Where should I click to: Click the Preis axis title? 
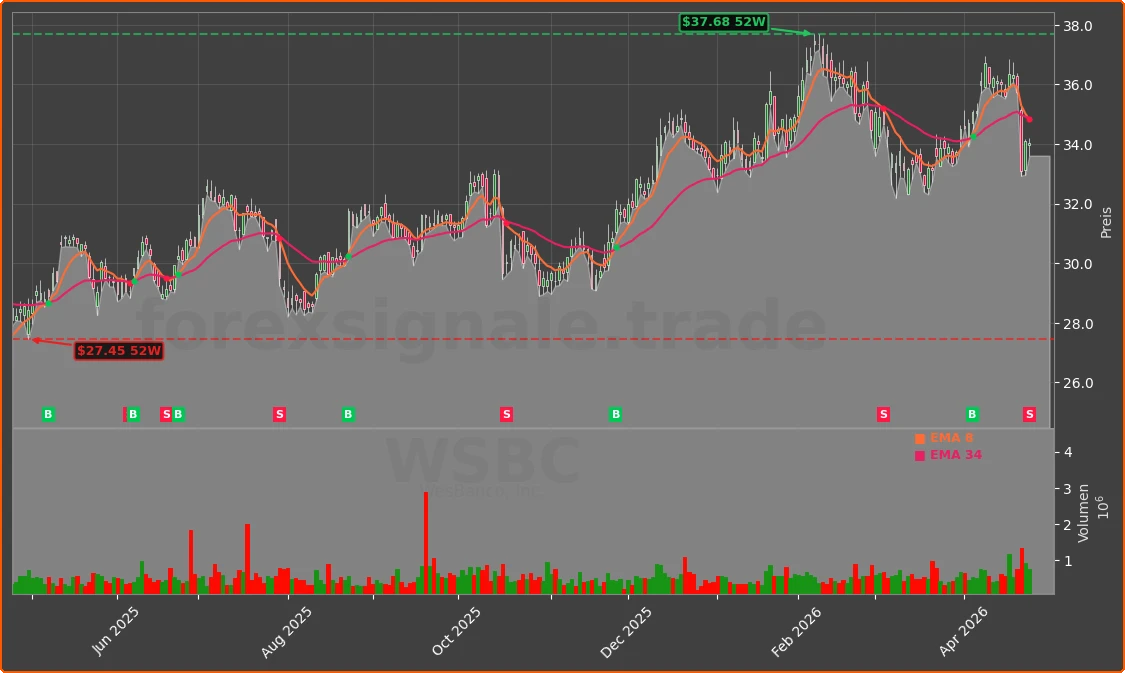pos(1106,222)
